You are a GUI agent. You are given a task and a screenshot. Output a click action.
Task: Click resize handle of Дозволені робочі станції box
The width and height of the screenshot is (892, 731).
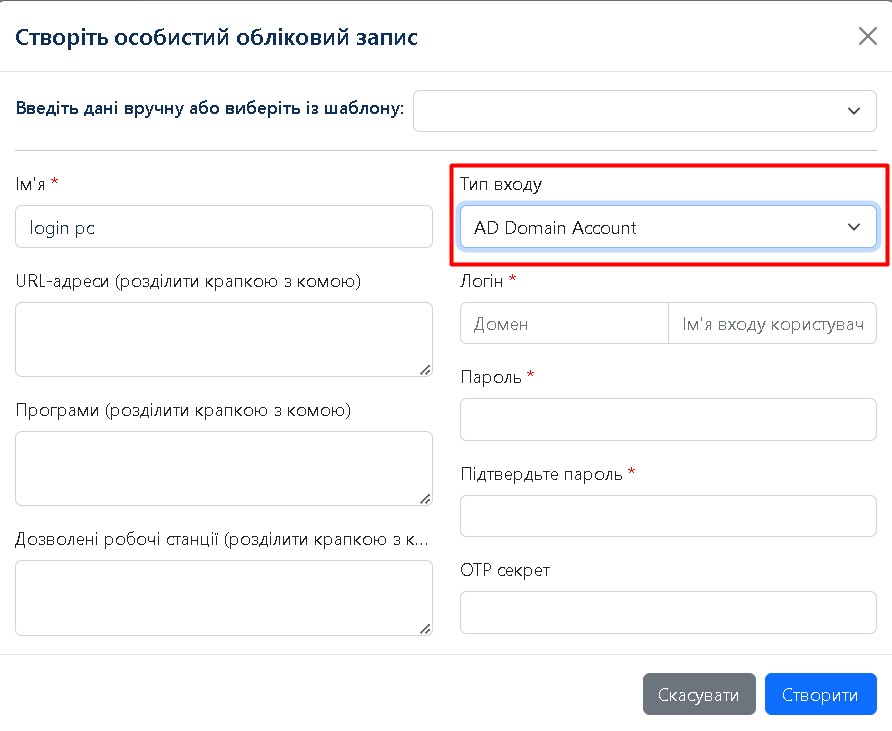pyautogui.click(x=425, y=627)
